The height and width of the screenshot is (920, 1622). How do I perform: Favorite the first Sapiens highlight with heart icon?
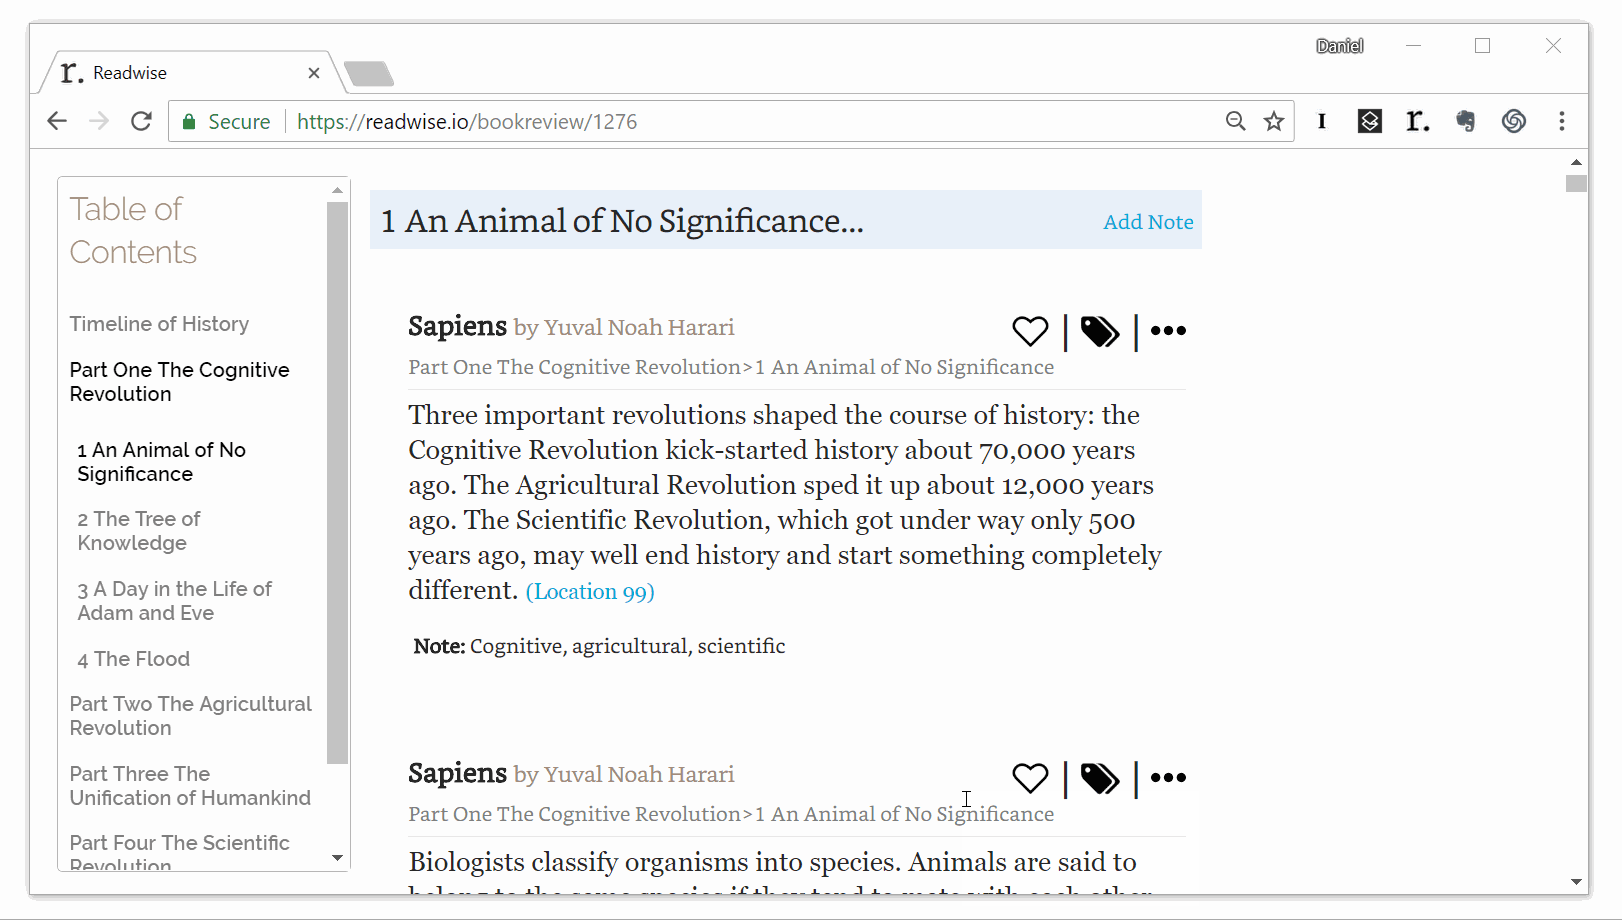1030,331
